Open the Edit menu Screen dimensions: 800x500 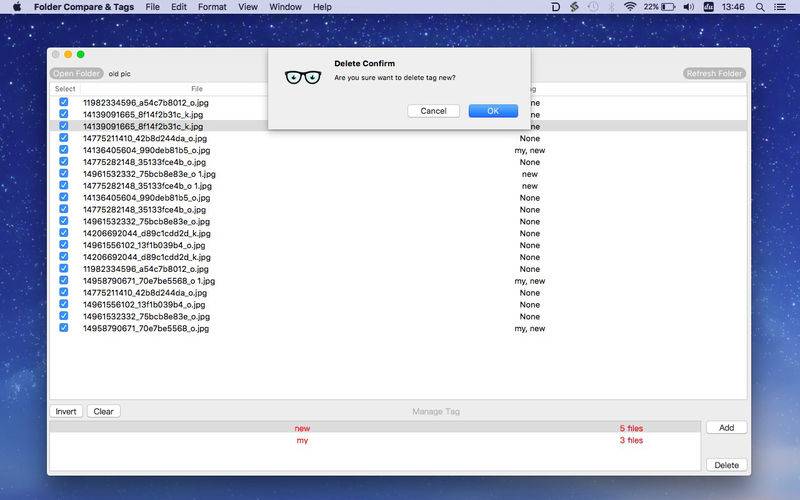click(x=179, y=7)
